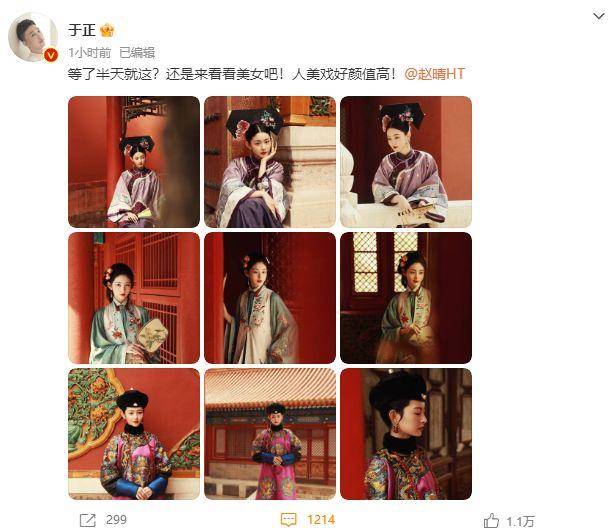Open last photo of woman's side profile
The height and width of the screenshot is (531, 609).
(x=406, y=434)
